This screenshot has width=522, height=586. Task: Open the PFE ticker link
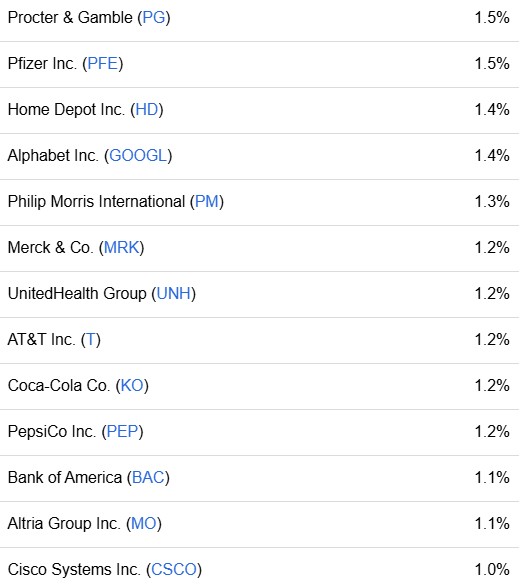pos(103,64)
